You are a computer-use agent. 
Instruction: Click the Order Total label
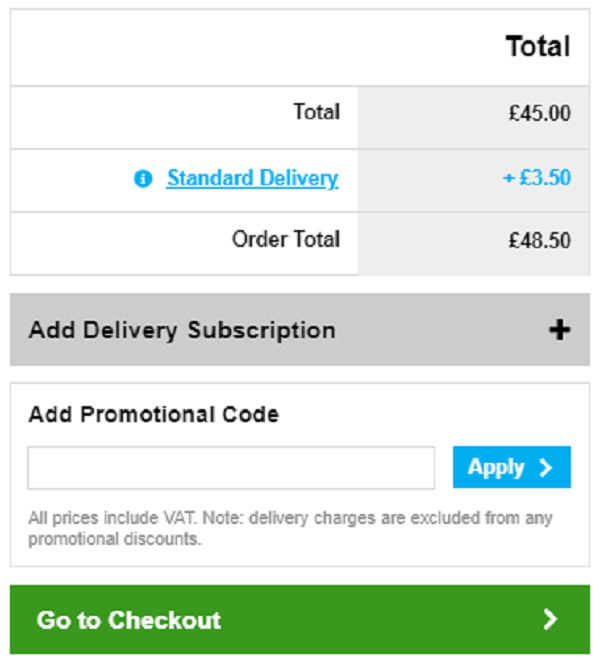(x=286, y=239)
